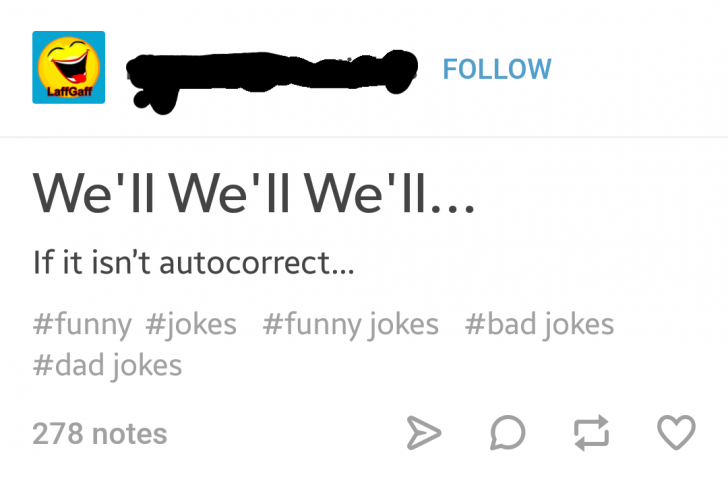Click the paper plane share icon
Screen dimensions: 728x479
[x=424, y=433]
